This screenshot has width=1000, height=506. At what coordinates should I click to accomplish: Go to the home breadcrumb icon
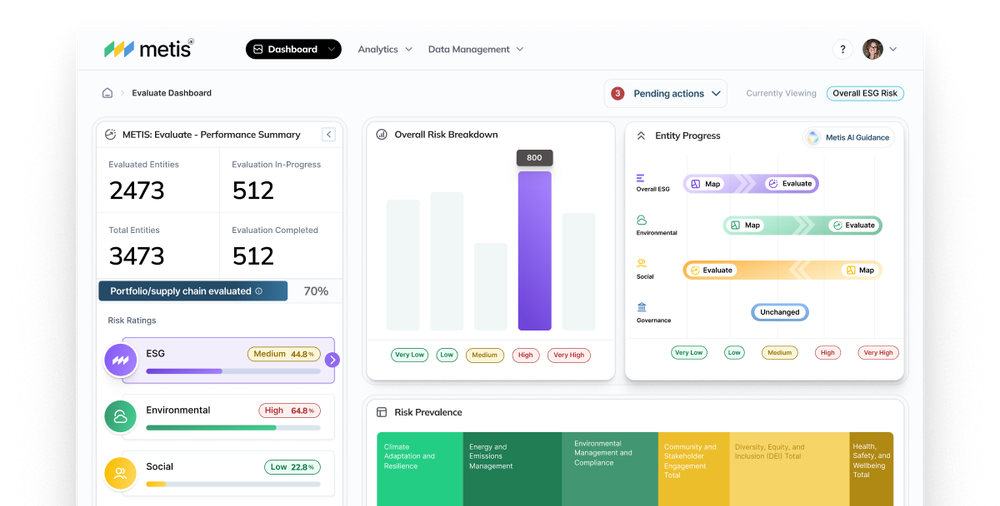(x=107, y=93)
